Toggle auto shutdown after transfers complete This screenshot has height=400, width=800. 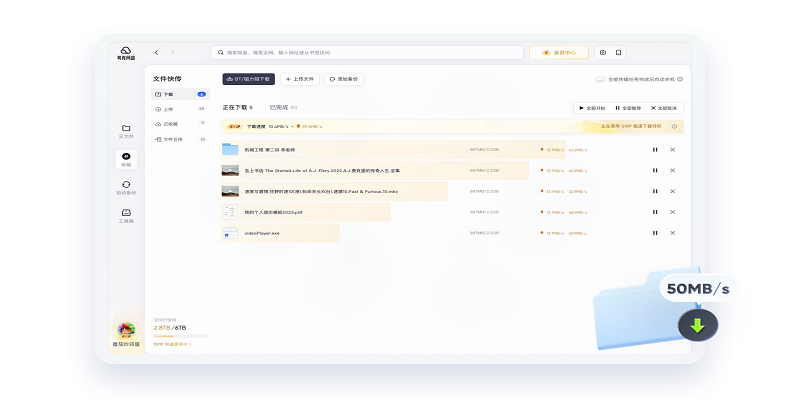point(600,79)
